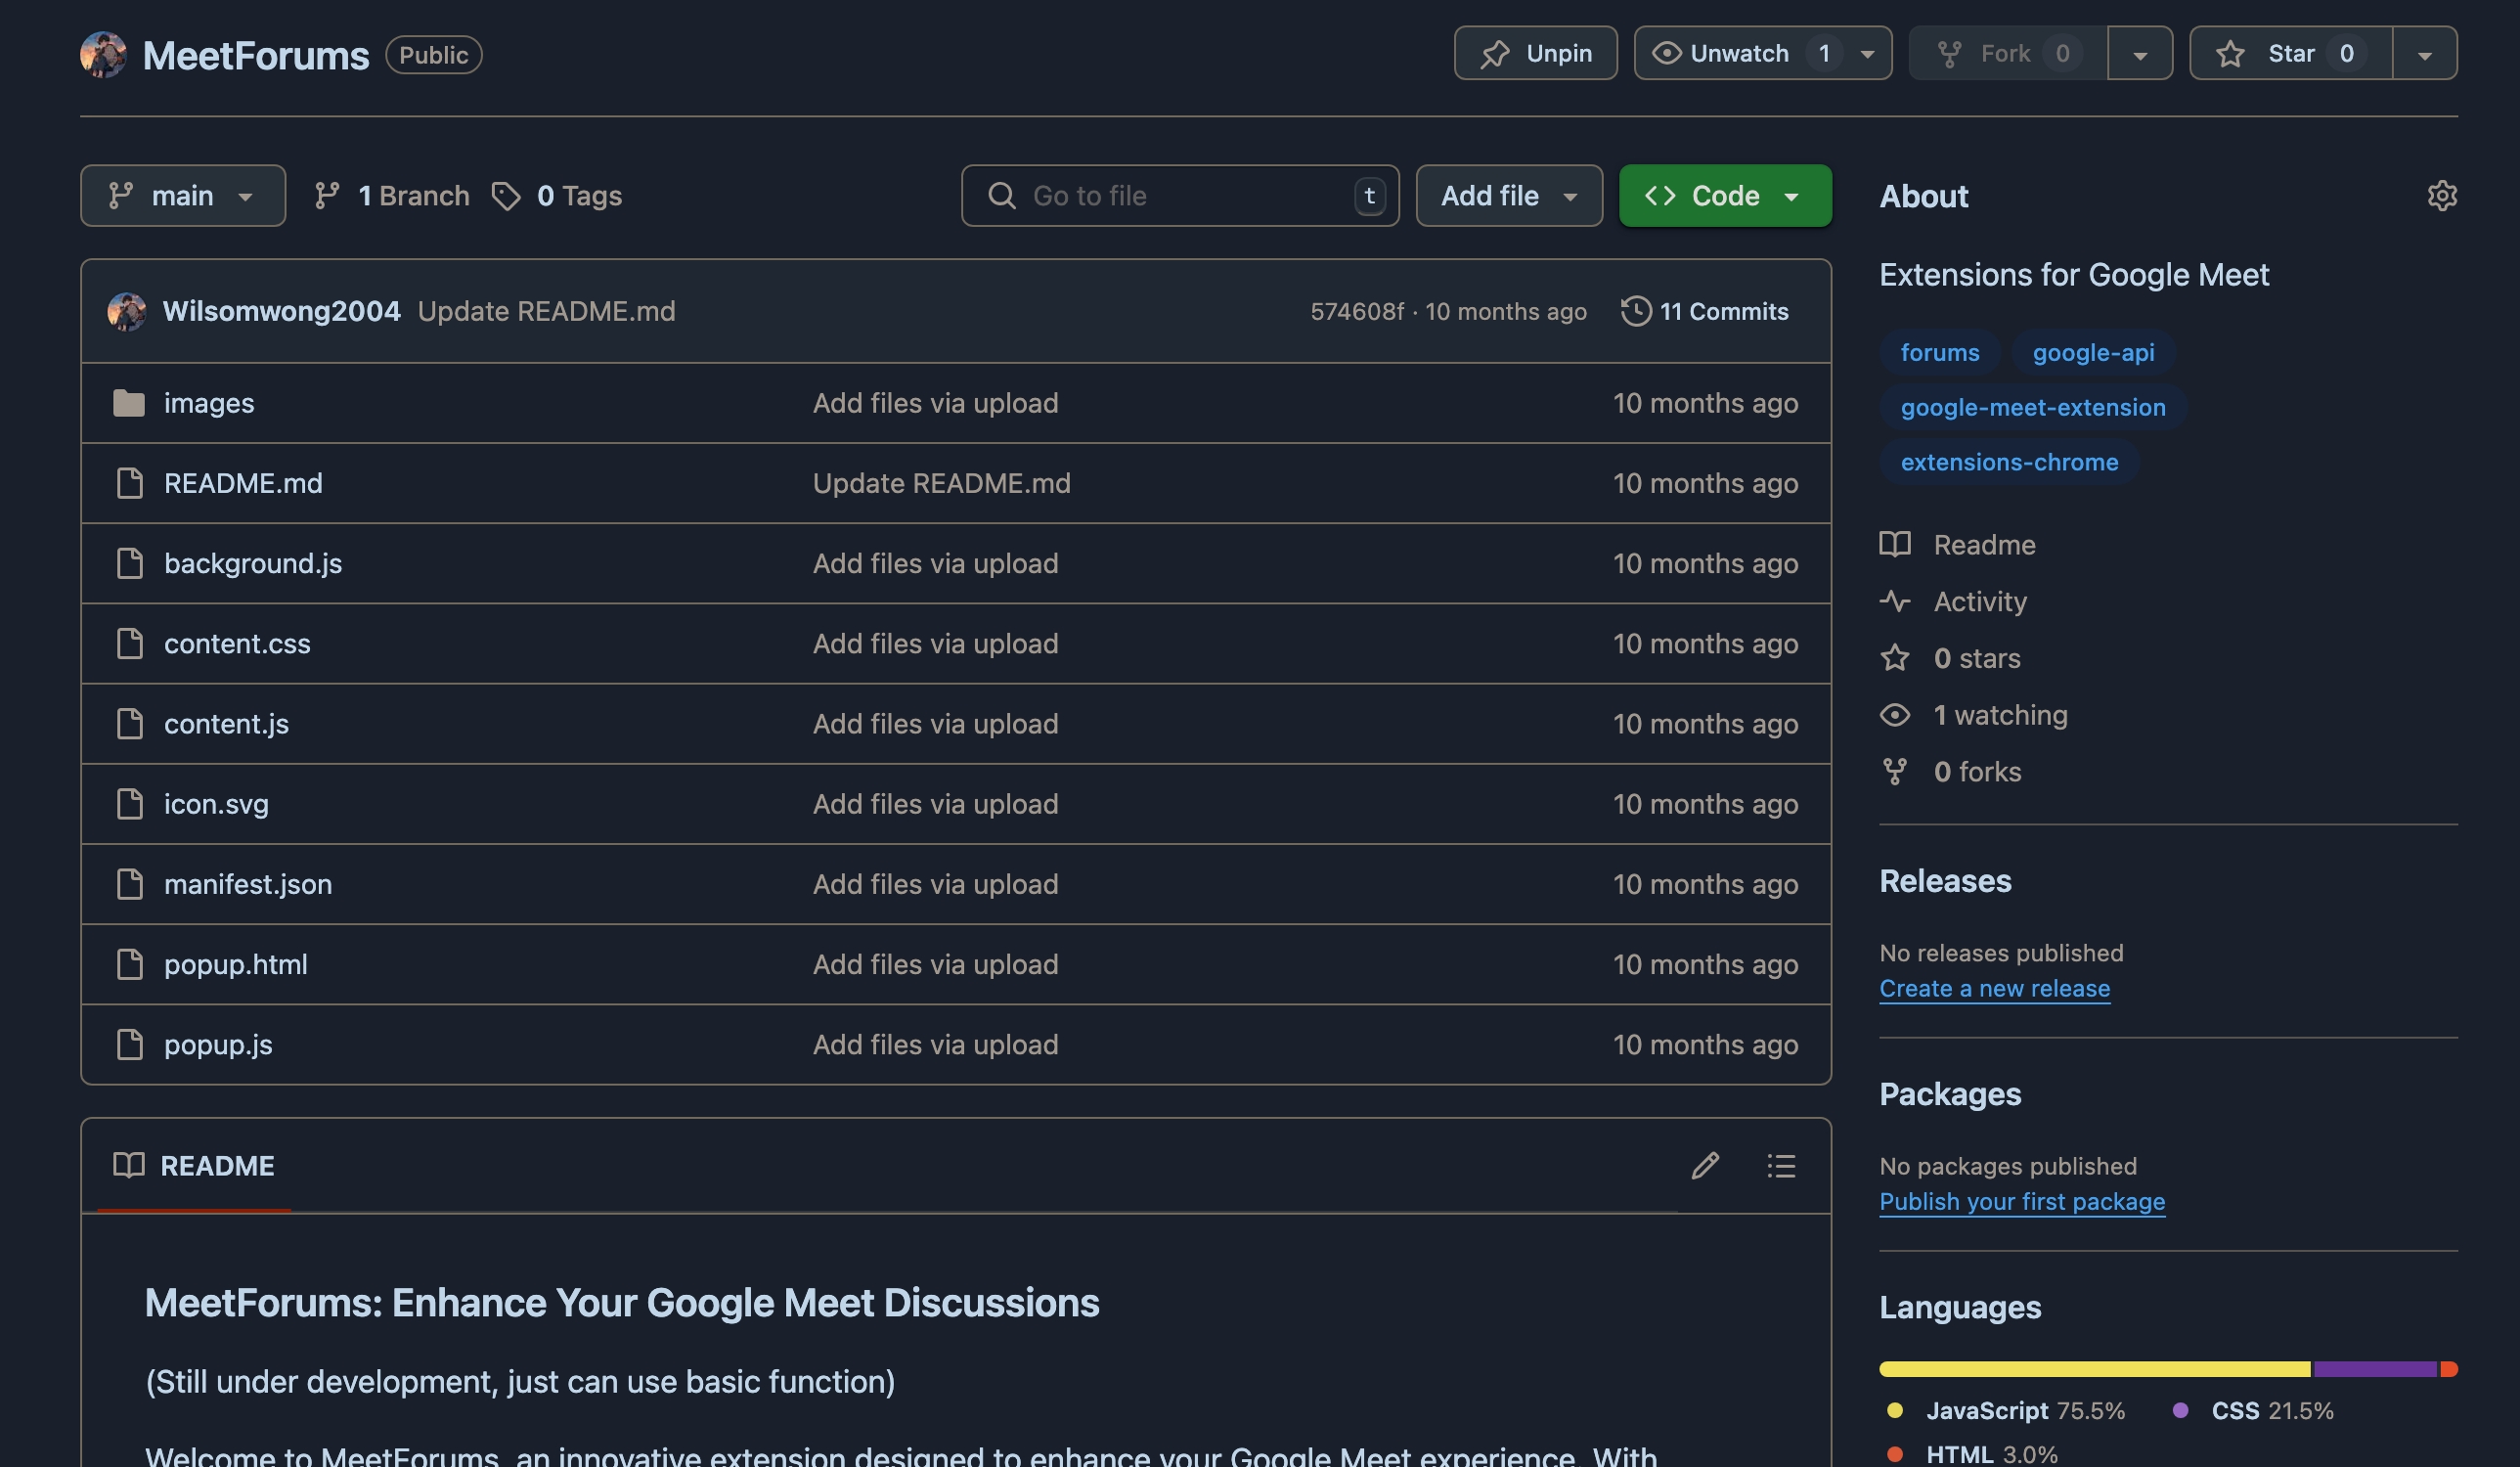
Task: Open the MeetForums repository title link
Action: coord(256,55)
